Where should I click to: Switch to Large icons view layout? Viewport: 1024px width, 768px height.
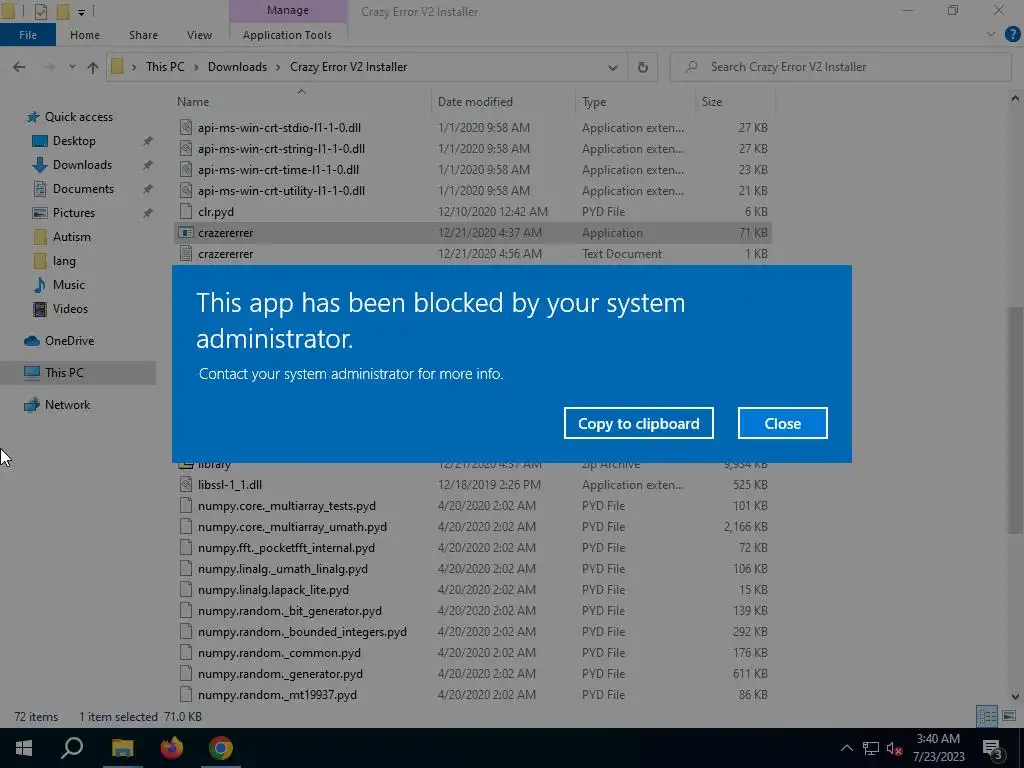click(1009, 716)
